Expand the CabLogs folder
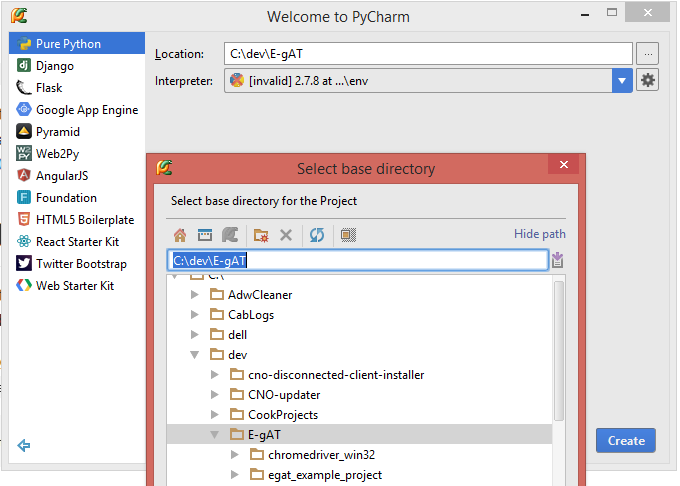This screenshot has width=680, height=486. [x=195, y=315]
